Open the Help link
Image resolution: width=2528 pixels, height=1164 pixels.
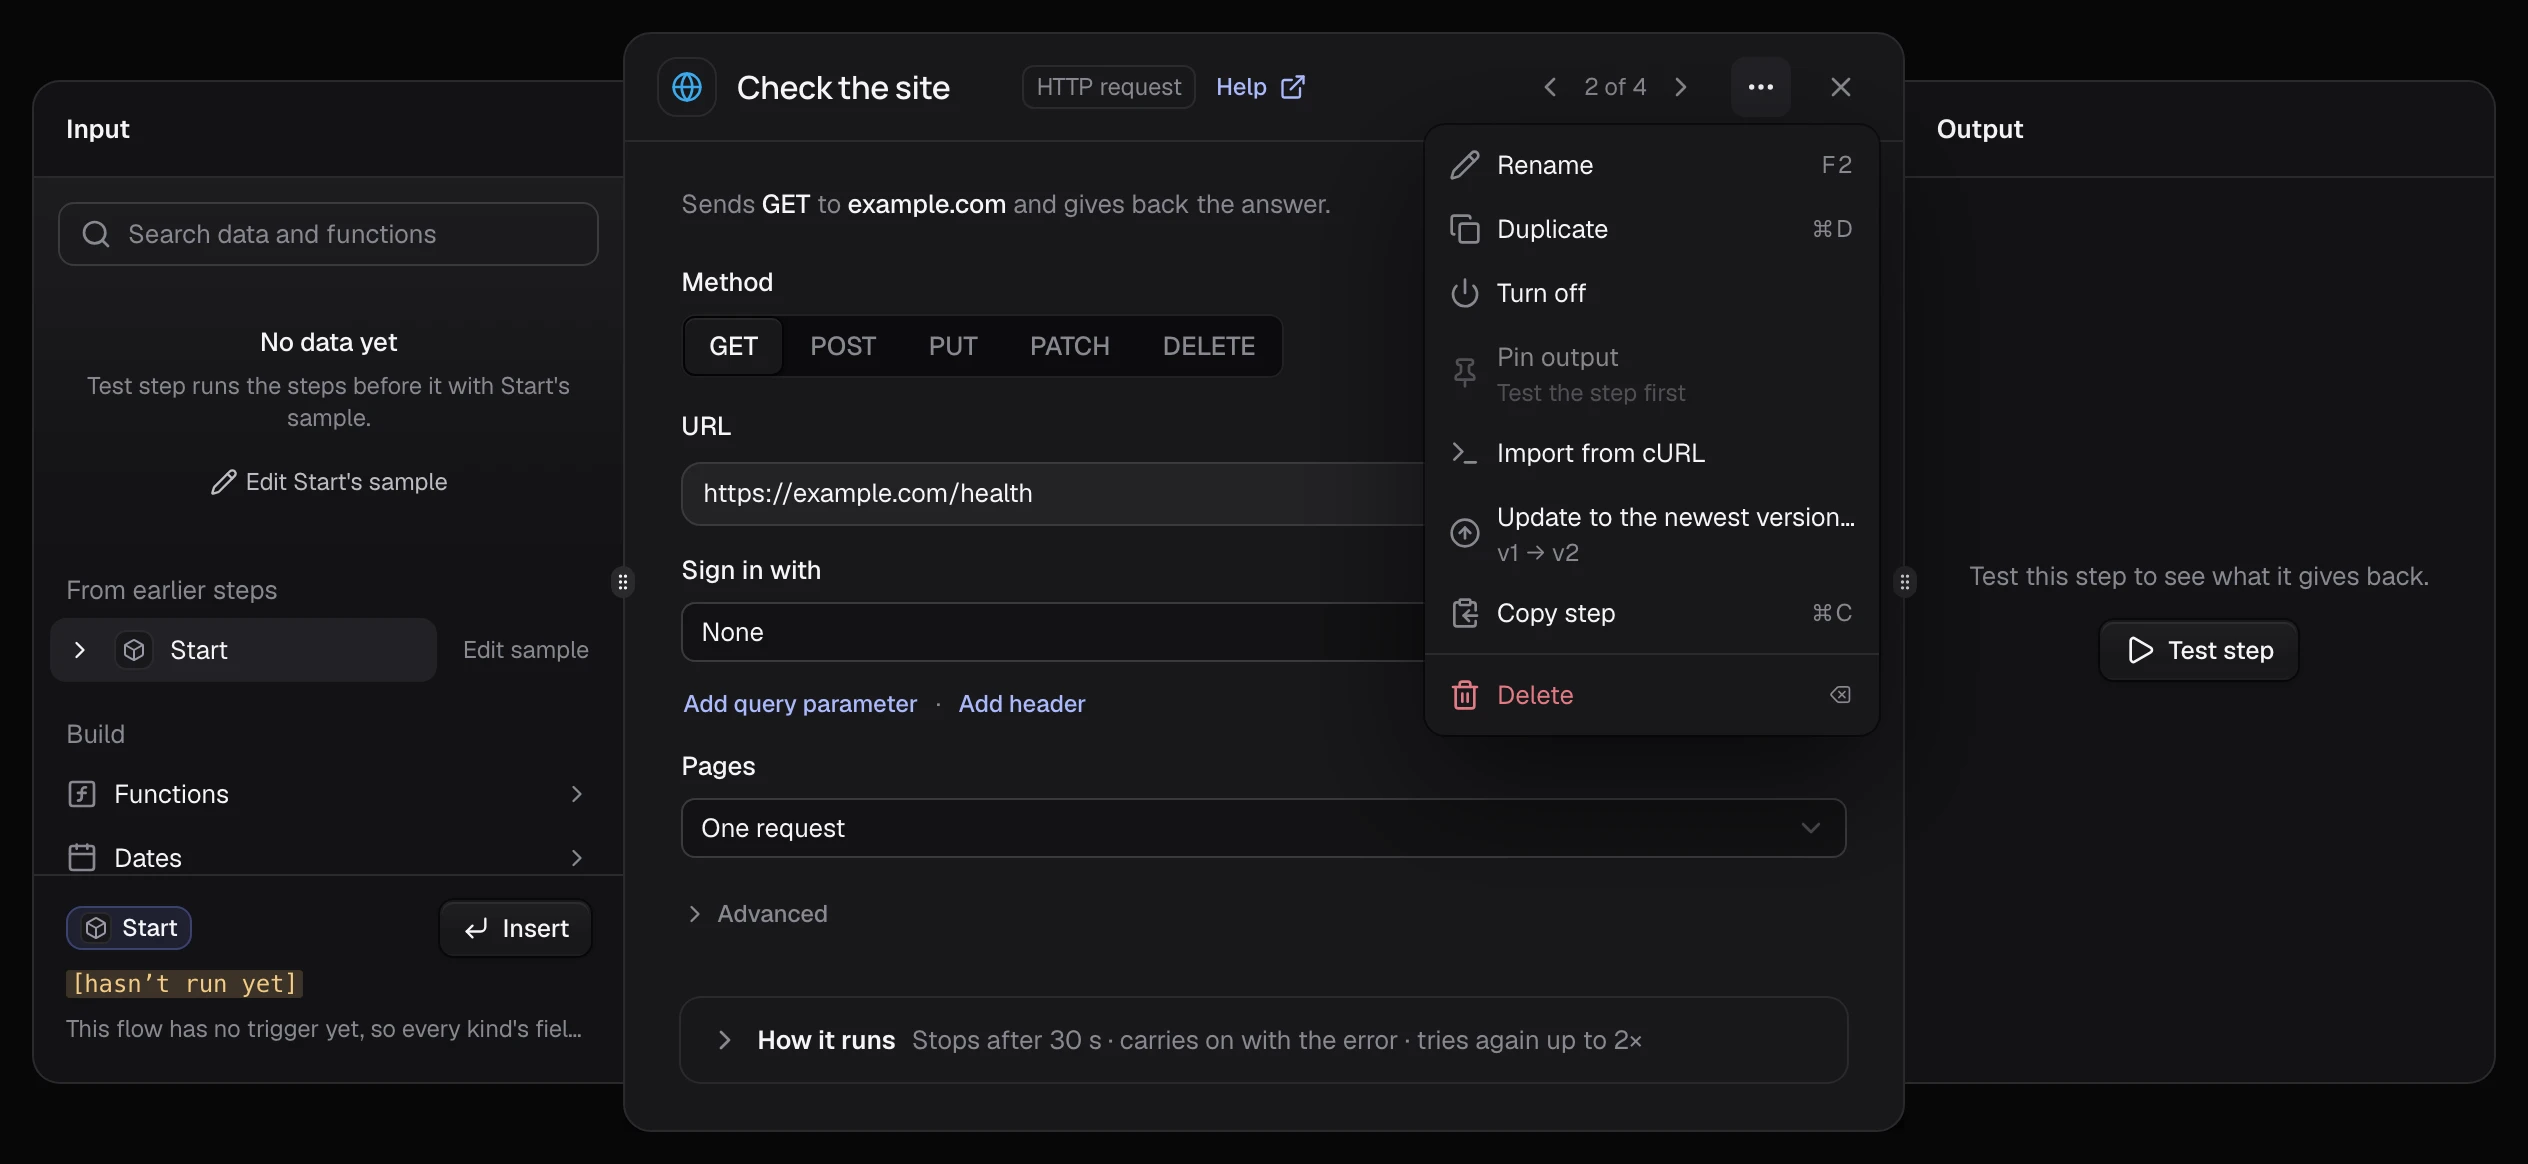point(1260,87)
